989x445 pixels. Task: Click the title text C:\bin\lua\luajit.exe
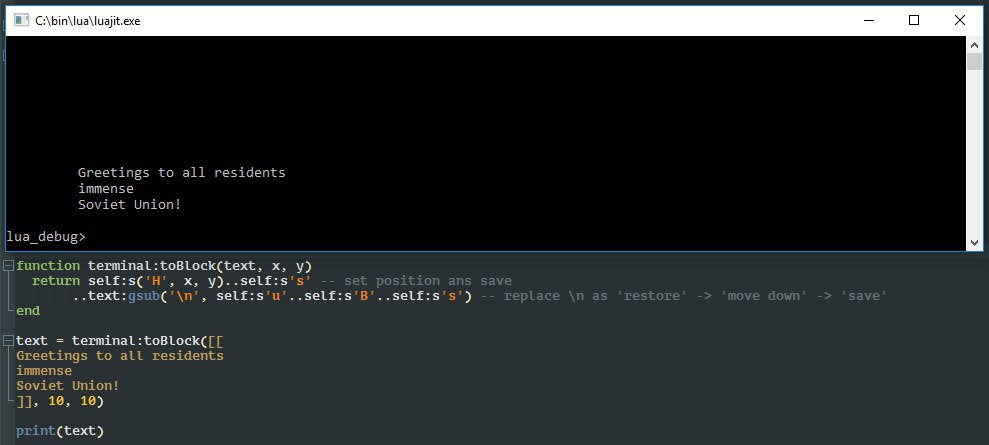pos(88,21)
